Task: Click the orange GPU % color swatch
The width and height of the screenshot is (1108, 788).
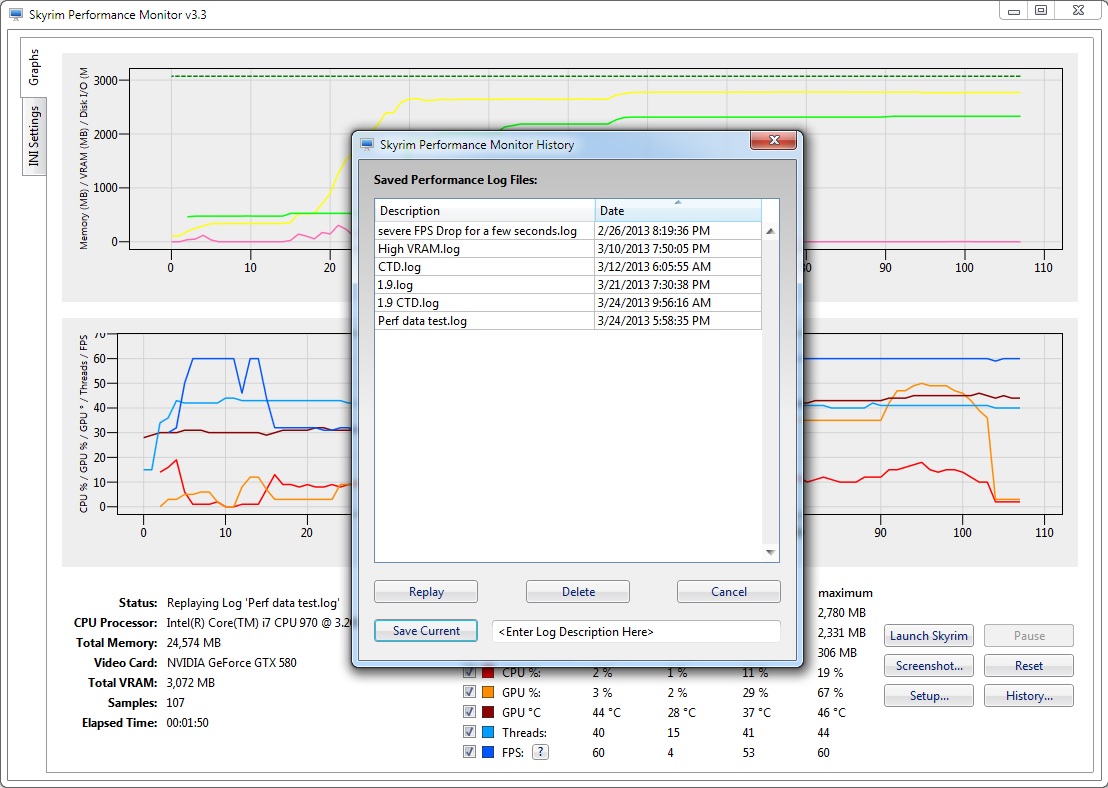Action: (488, 692)
